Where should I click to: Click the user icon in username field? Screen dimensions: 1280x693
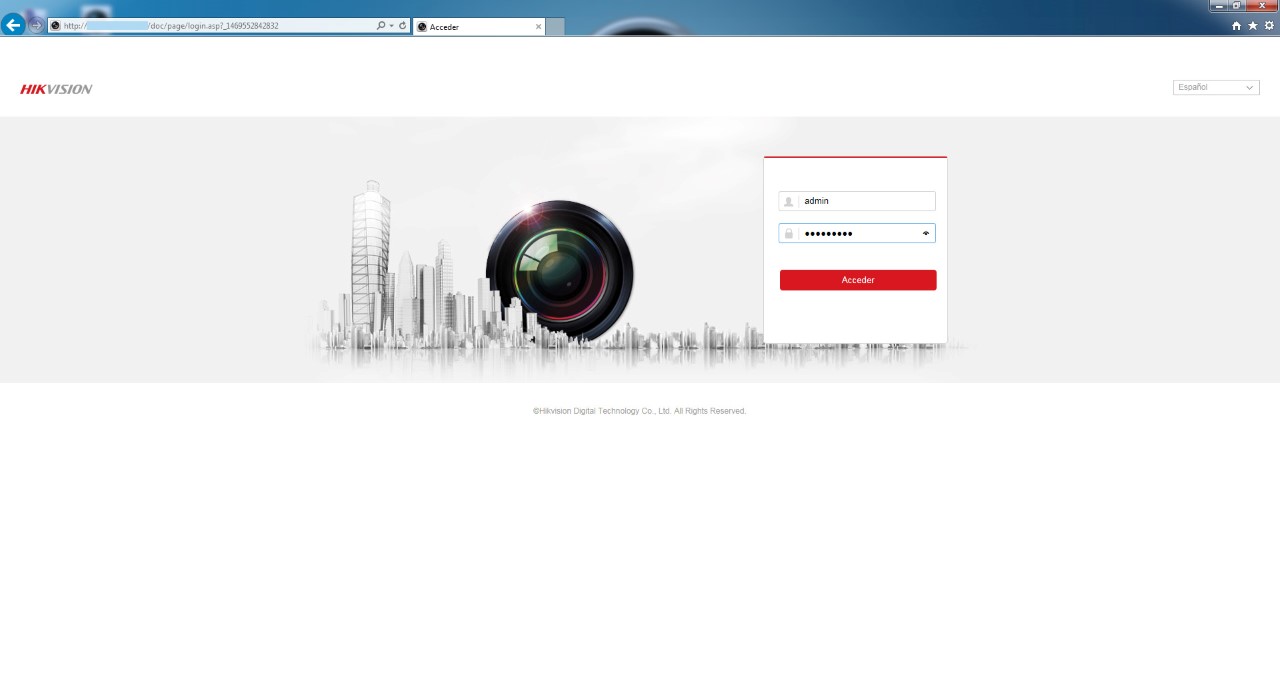[x=788, y=201]
